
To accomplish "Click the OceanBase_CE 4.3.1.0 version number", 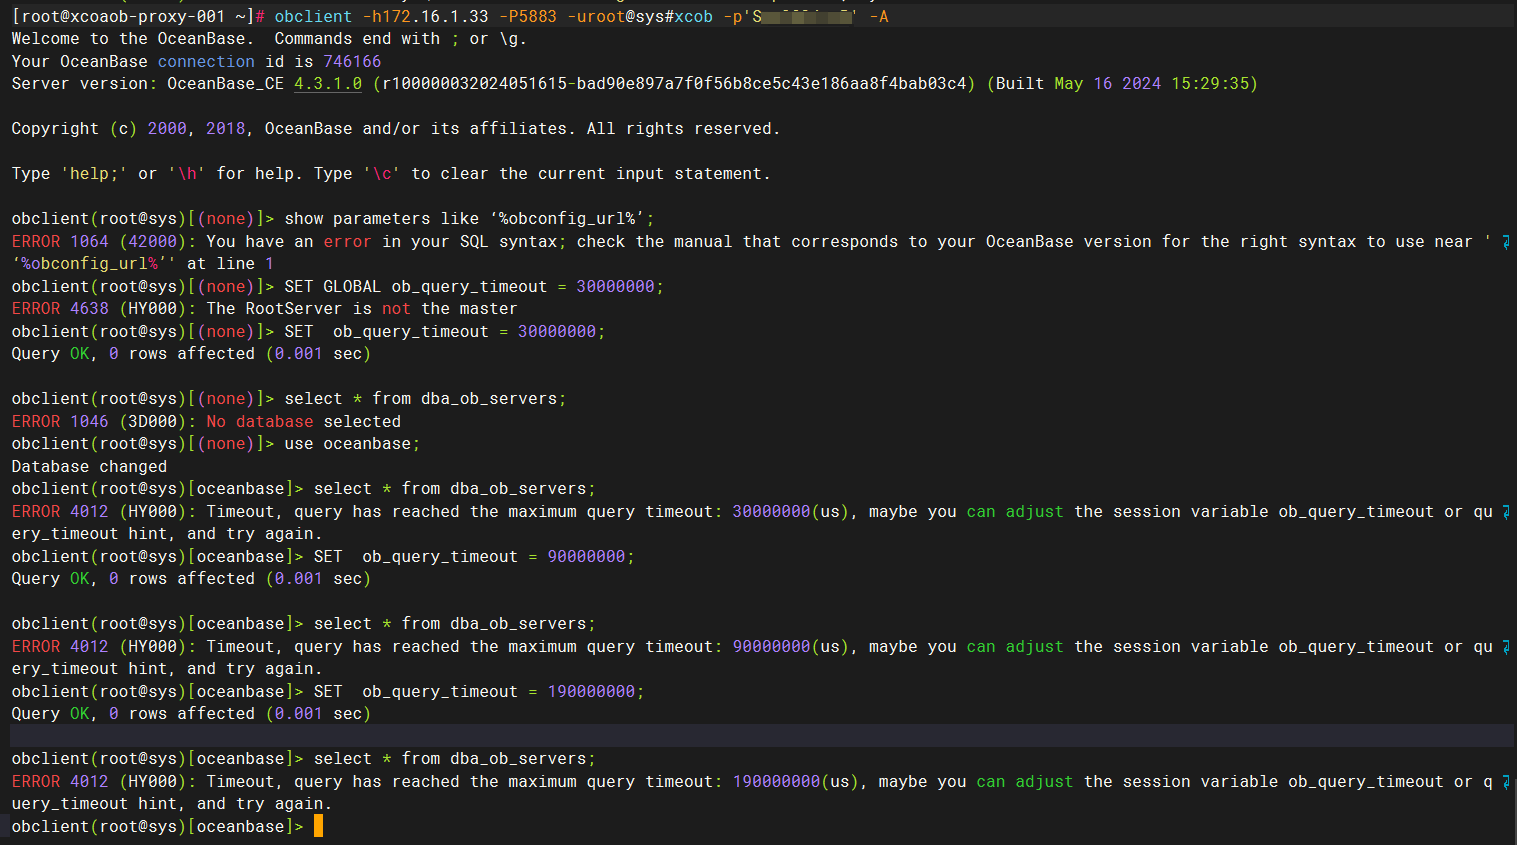I will [x=327, y=83].
